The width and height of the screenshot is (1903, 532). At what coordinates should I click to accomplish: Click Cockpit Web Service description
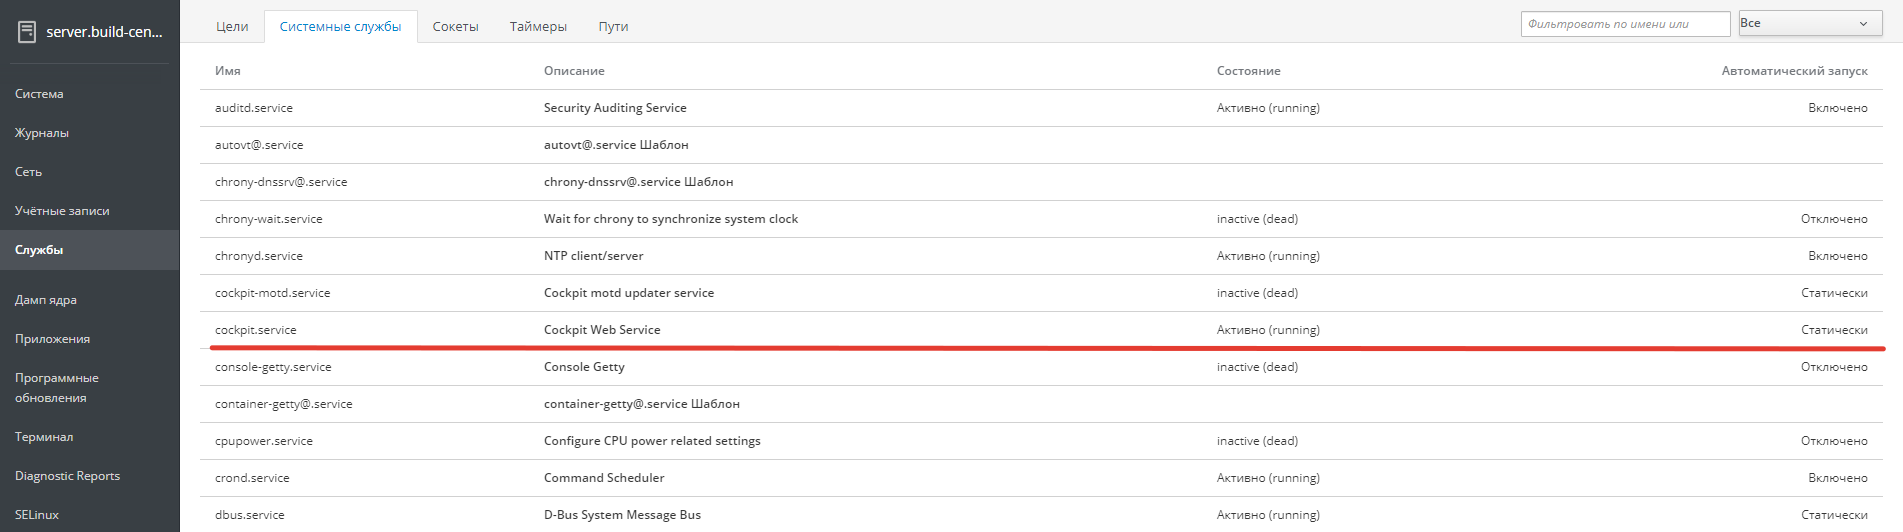602,330
